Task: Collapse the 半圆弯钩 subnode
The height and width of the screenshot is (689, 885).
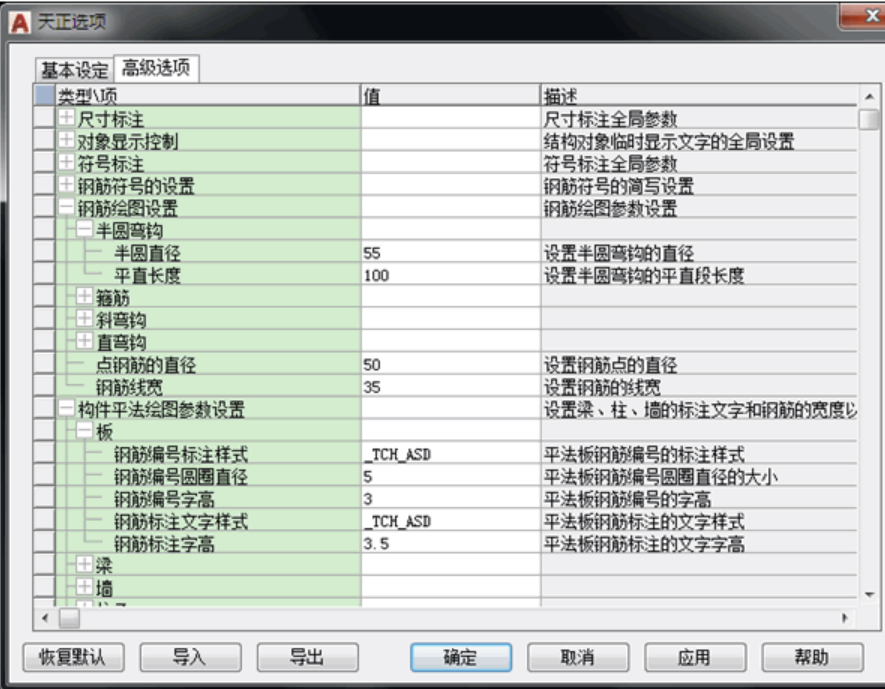Action: tap(84, 229)
